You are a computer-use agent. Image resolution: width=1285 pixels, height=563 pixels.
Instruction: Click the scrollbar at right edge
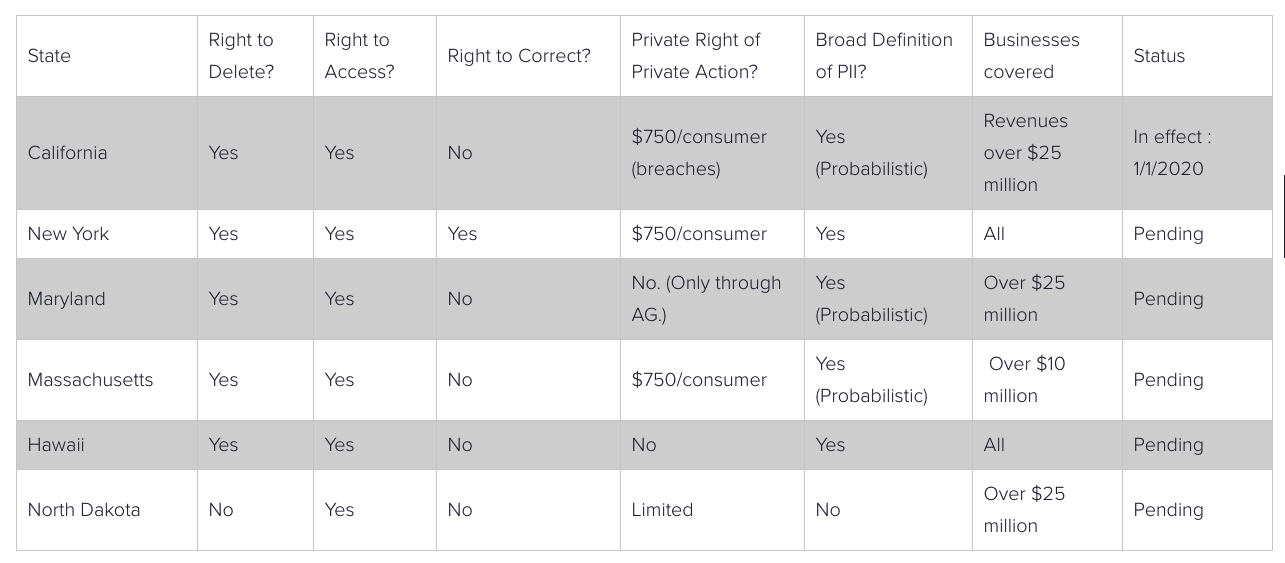coord(1283,217)
